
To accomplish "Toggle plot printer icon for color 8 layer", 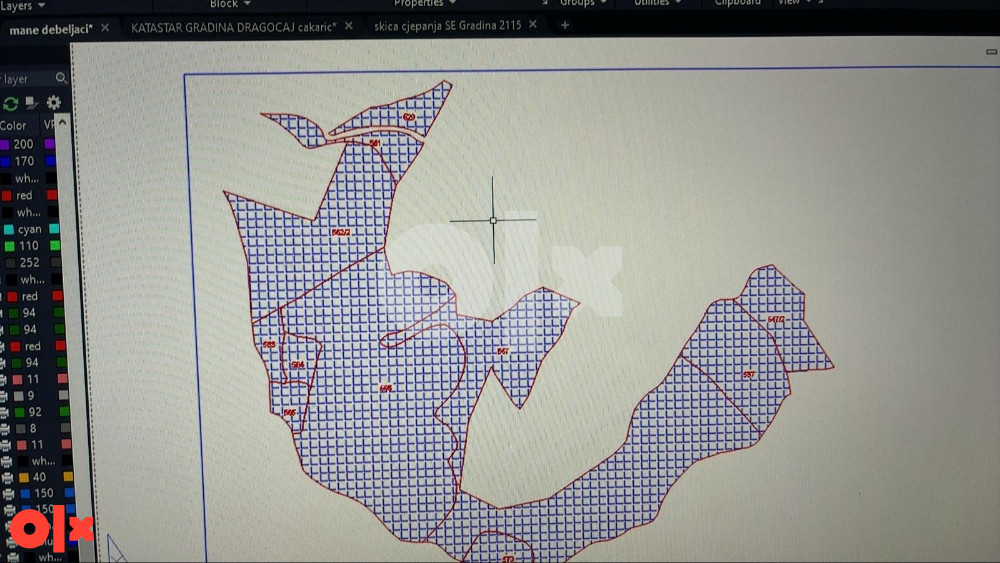I will click(4, 428).
